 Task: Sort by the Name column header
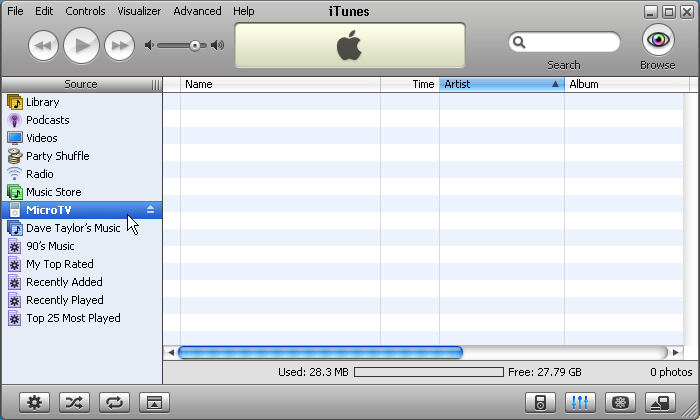pyautogui.click(x=280, y=84)
